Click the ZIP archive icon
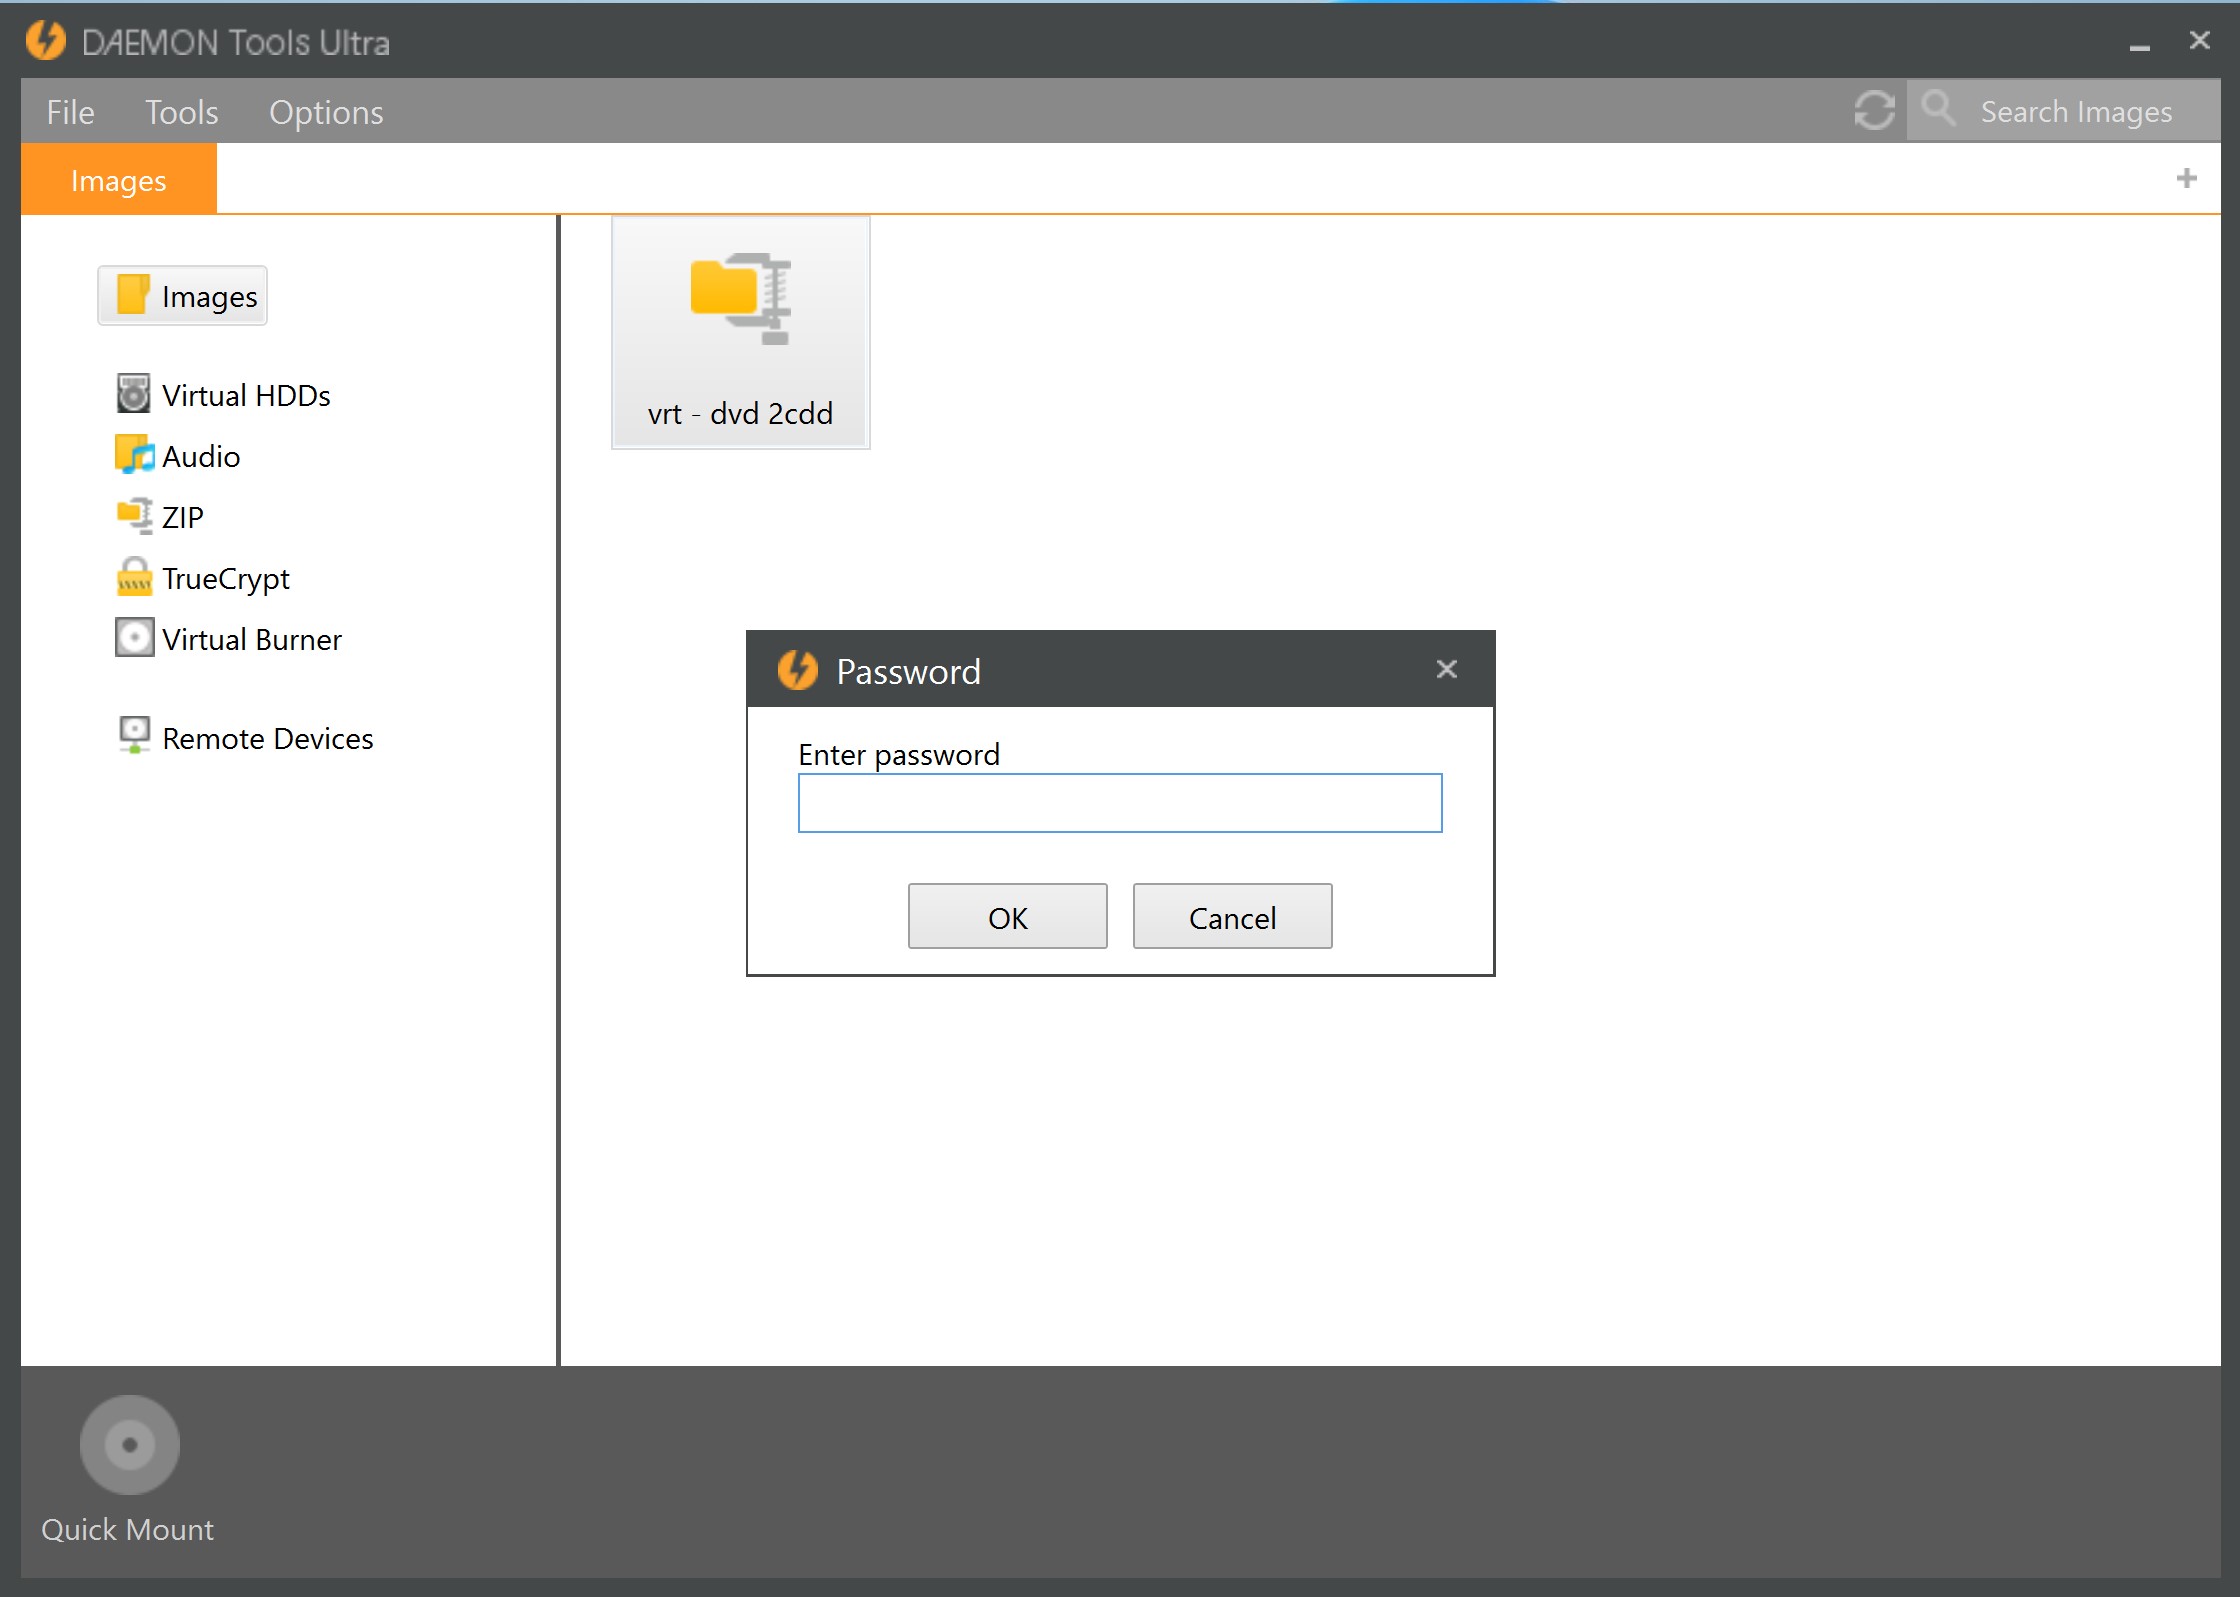This screenshot has width=2240, height=1597. click(135, 515)
